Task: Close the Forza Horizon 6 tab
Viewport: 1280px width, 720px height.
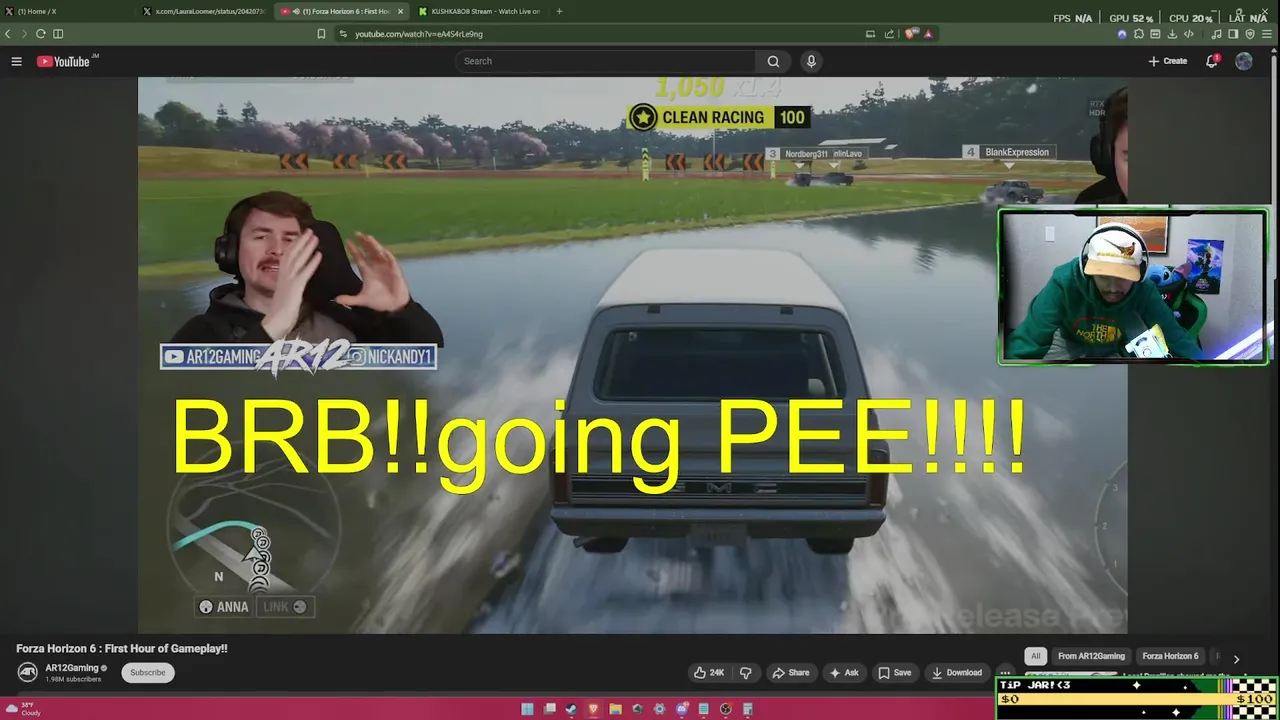Action: click(x=401, y=11)
